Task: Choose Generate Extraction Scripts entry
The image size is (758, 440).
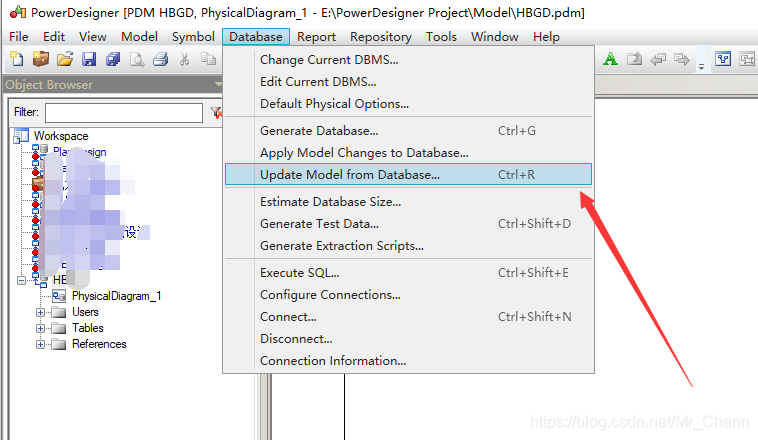Action: (x=408, y=246)
